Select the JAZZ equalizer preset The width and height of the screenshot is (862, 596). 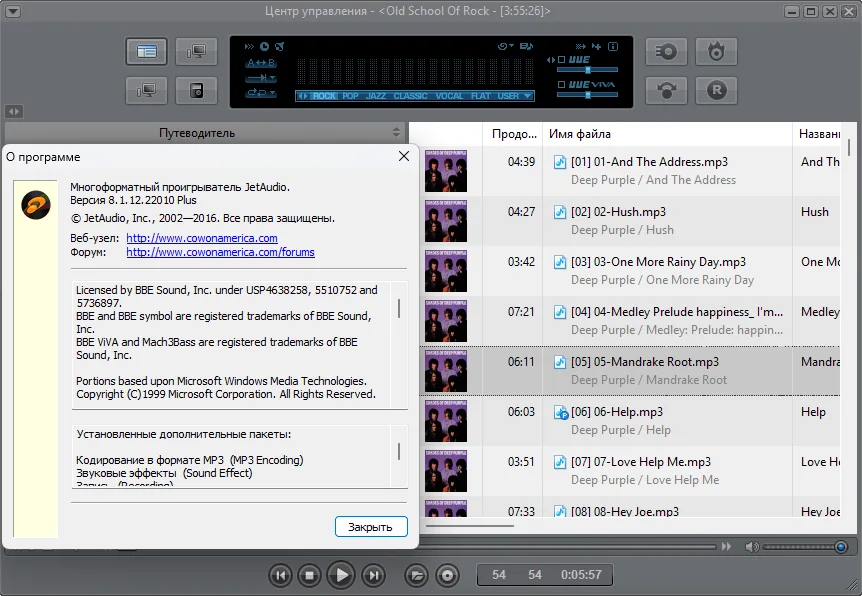click(375, 96)
